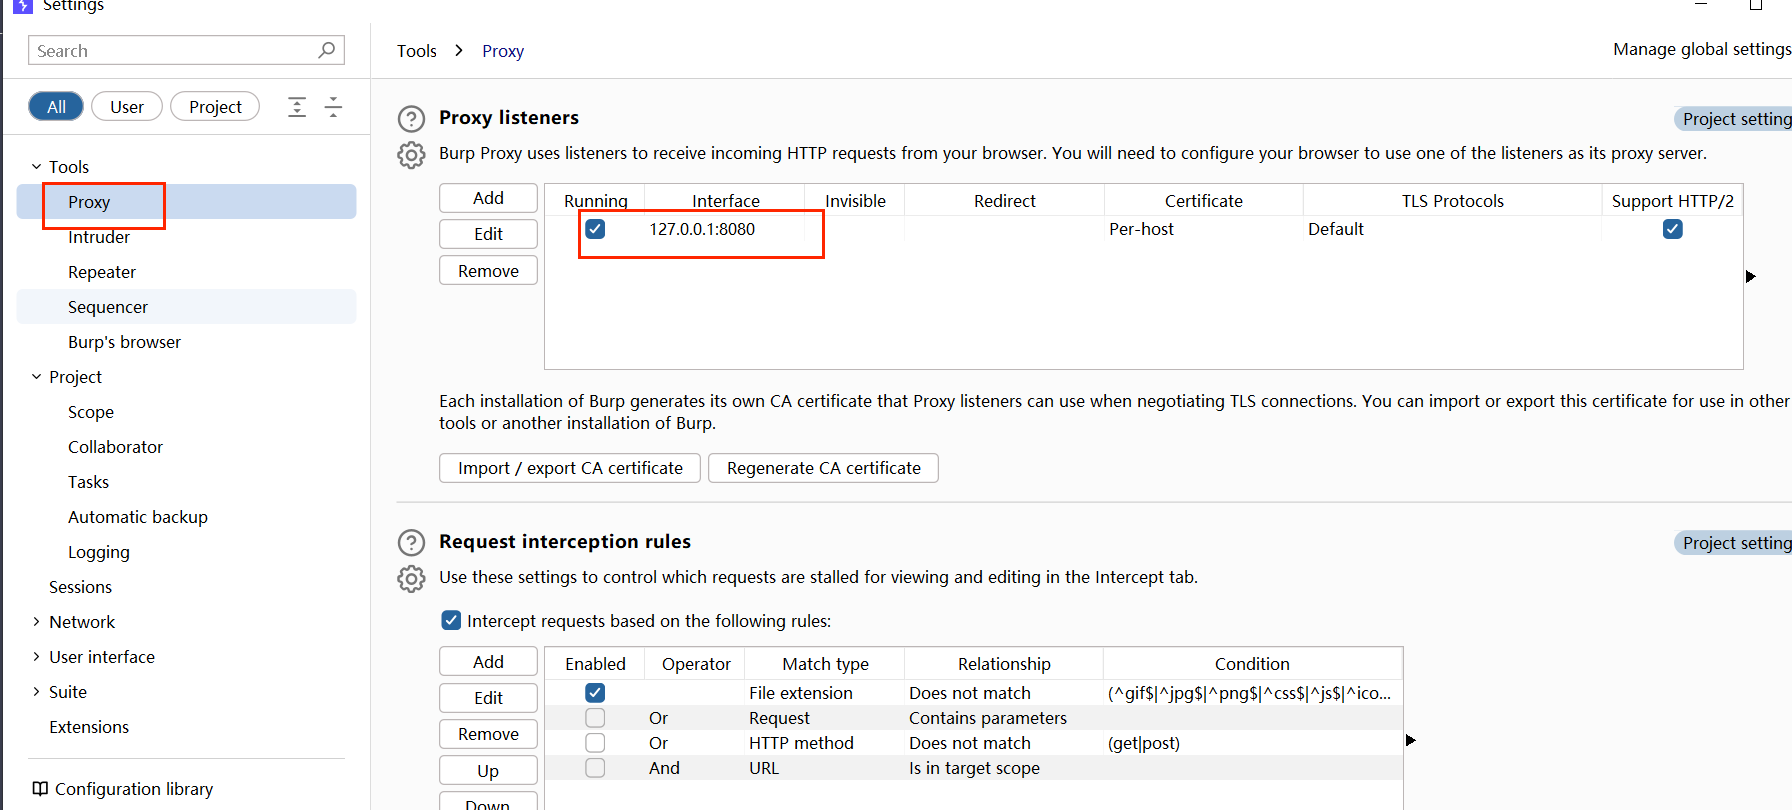Click the search magnifier icon

[x=326, y=50]
